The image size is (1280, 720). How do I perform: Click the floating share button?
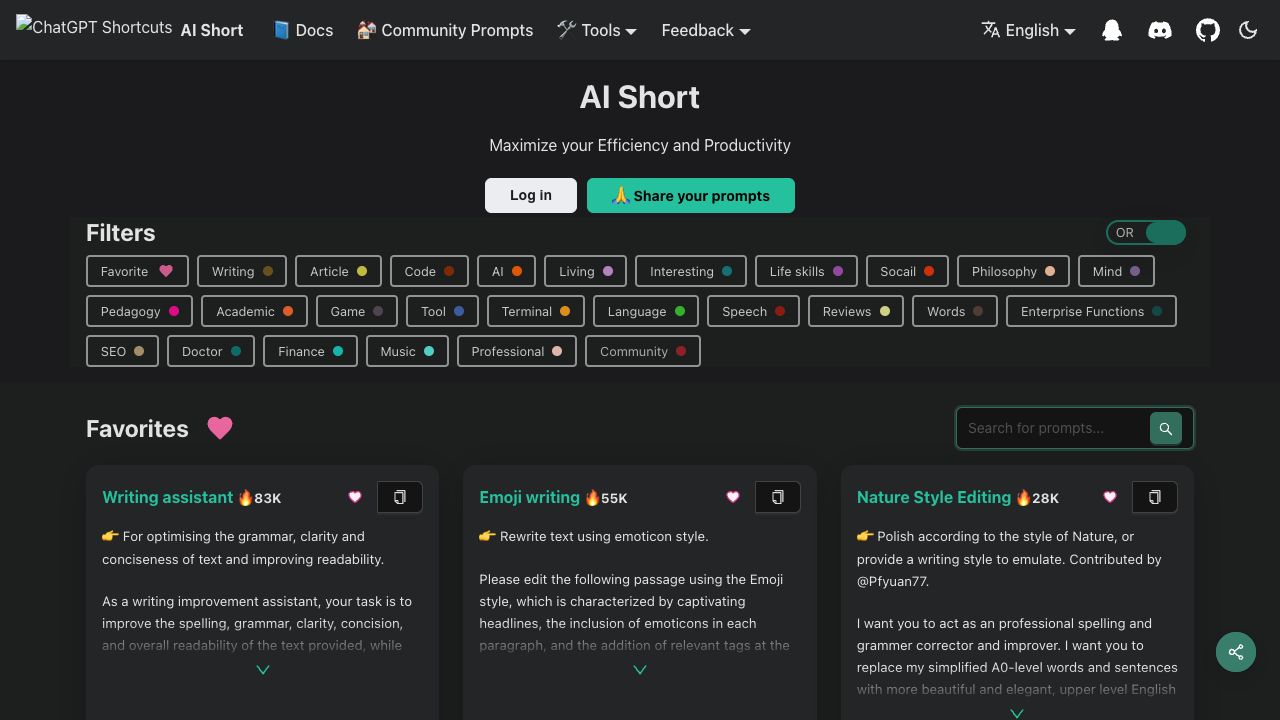pyautogui.click(x=1236, y=652)
